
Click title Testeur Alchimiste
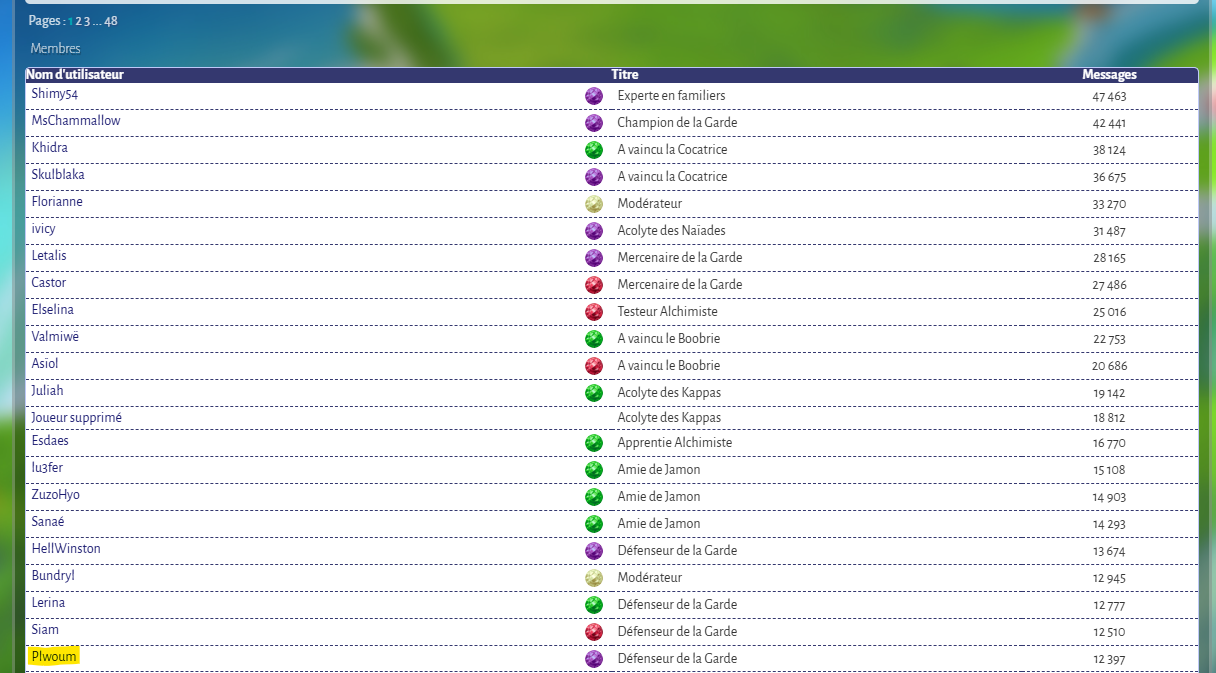[667, 312]
